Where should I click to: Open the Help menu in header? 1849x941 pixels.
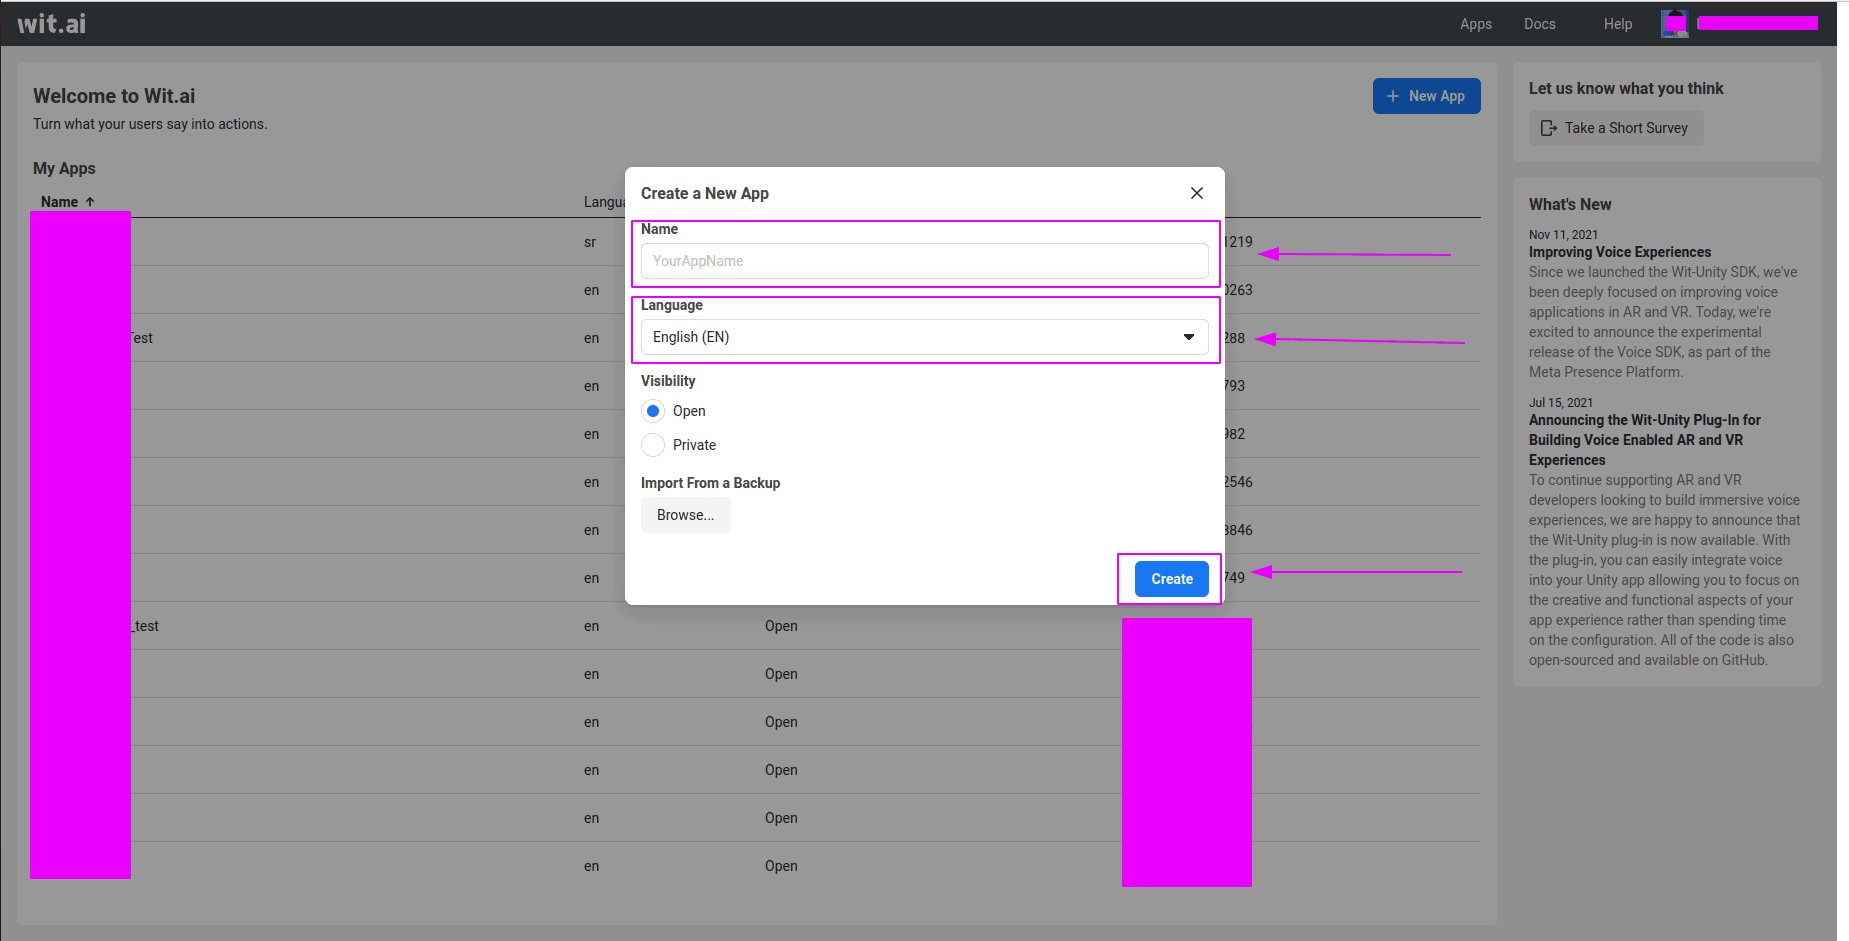(1617, 24)
